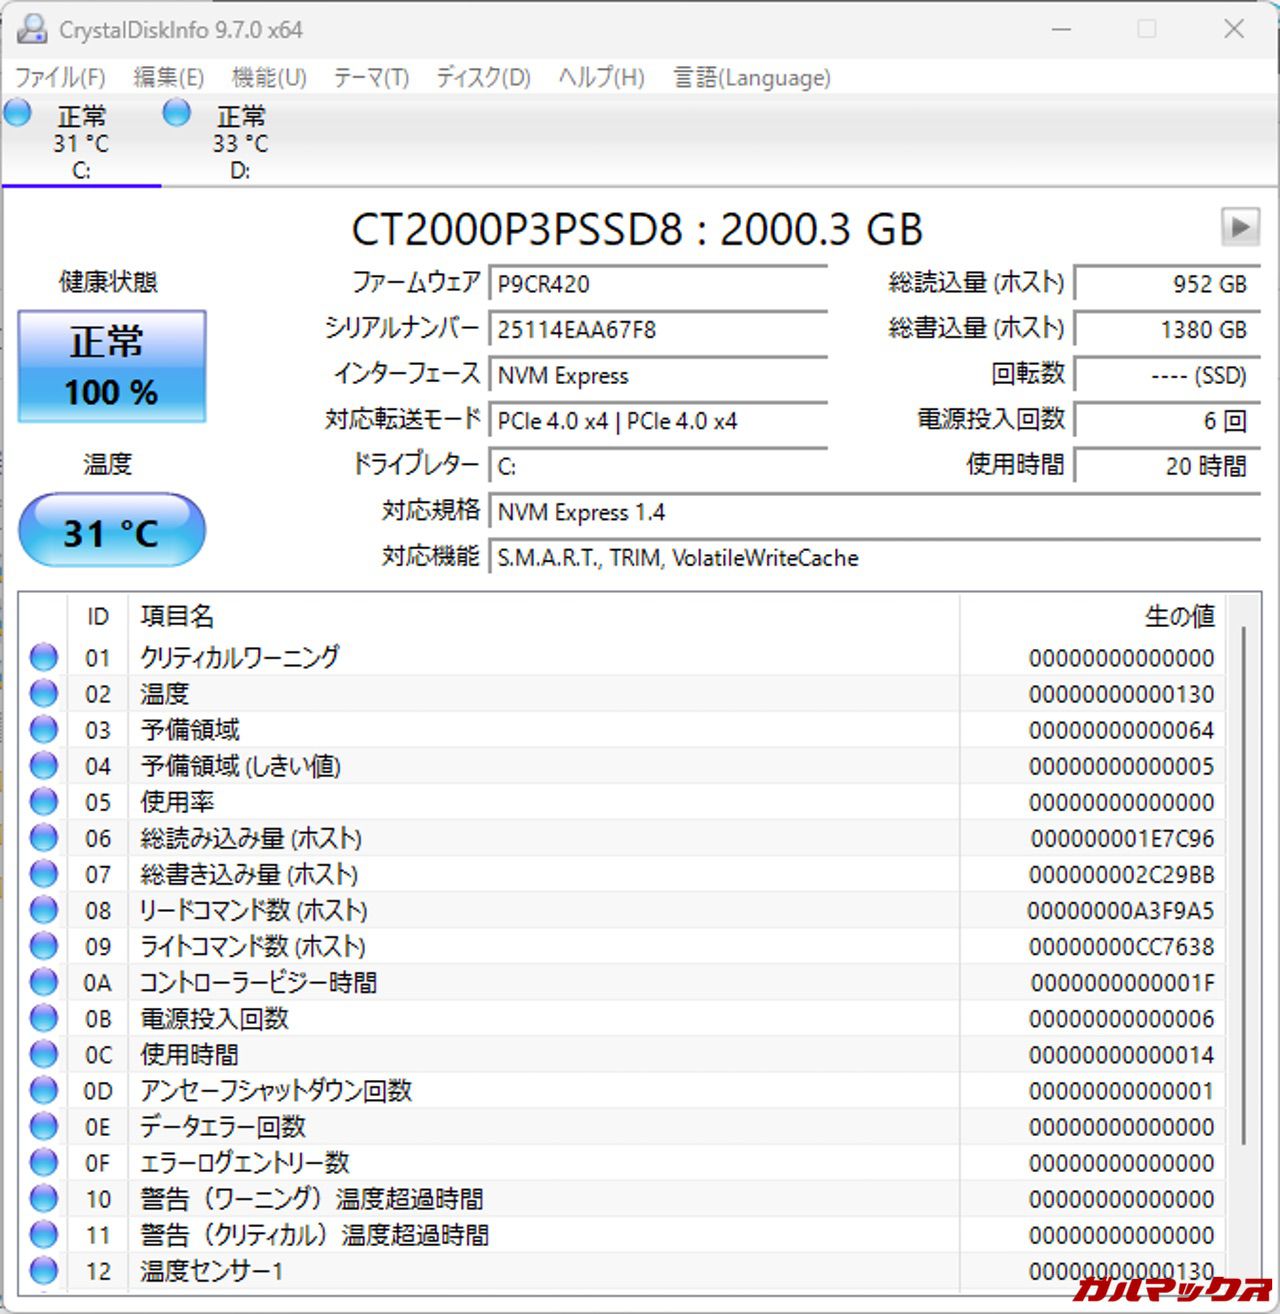Screen dimensions: 1280x1314
Task: Click the status icon for 温度センサー1
Action: (43, 1270)
